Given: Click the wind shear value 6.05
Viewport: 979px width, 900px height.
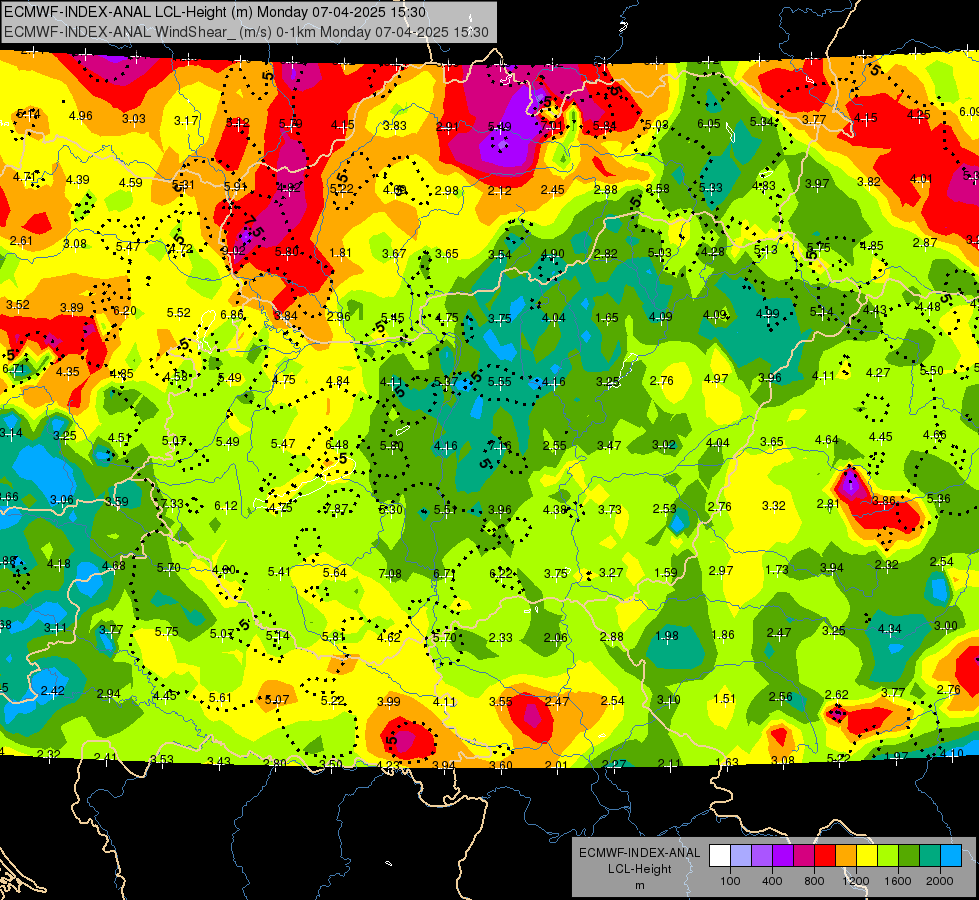Looking at the screenshot, I should coord(709,124).
